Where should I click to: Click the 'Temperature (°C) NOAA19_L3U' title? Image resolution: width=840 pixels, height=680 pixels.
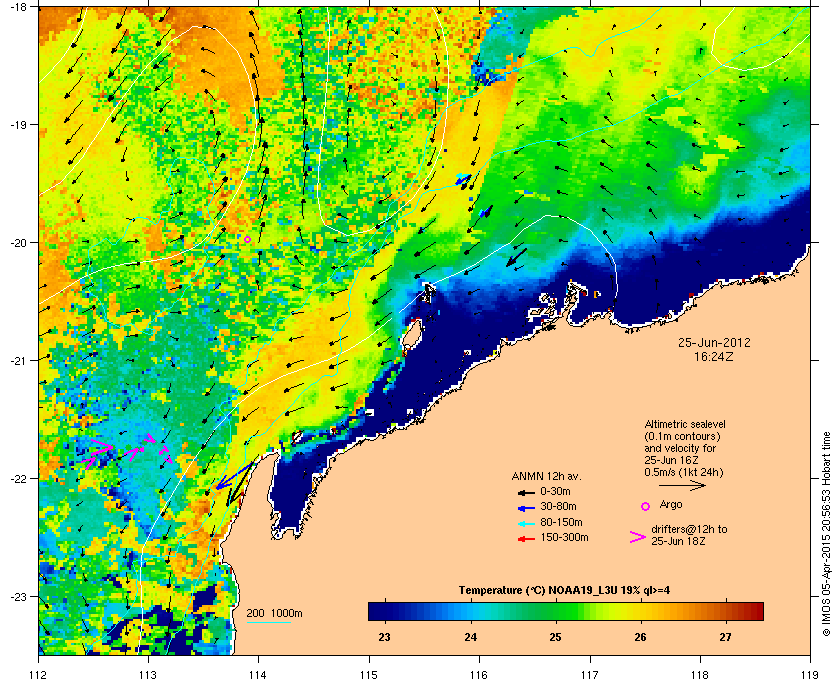564,591
